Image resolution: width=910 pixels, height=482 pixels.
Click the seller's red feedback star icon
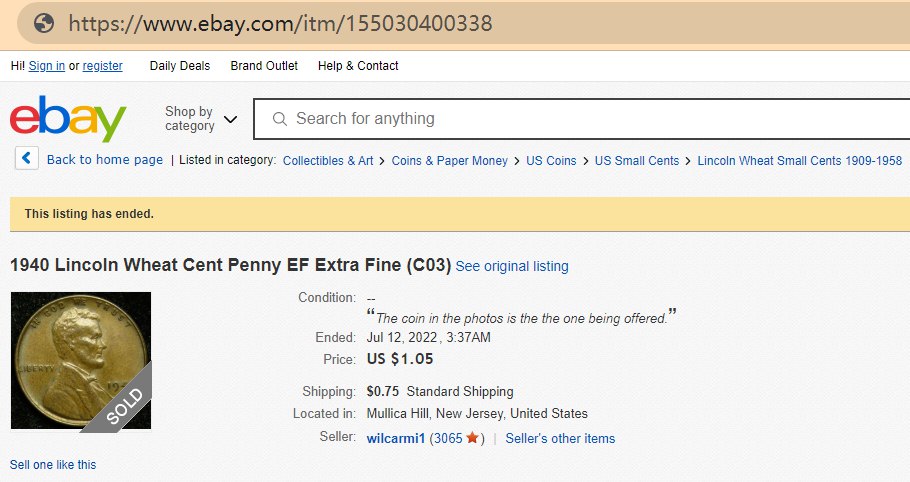click(472, 438)
